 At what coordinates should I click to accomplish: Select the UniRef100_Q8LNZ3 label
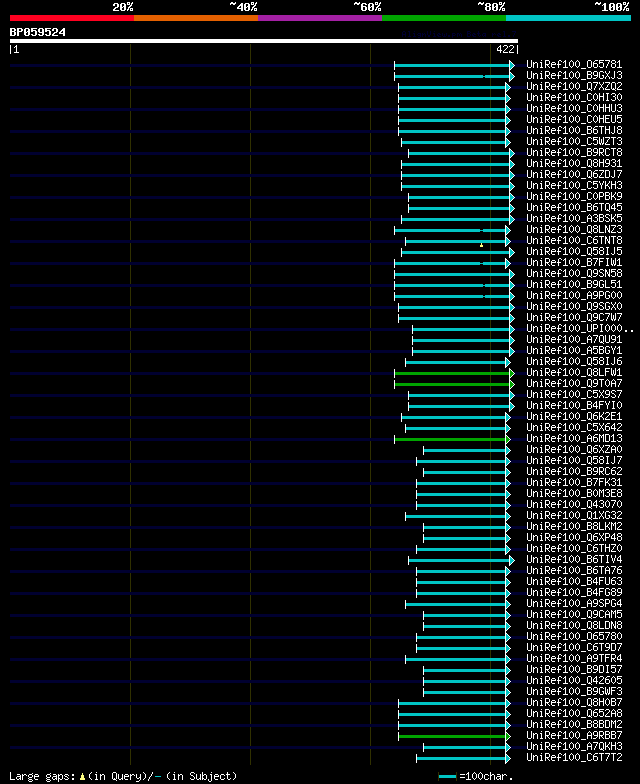[x=574, y=230]
